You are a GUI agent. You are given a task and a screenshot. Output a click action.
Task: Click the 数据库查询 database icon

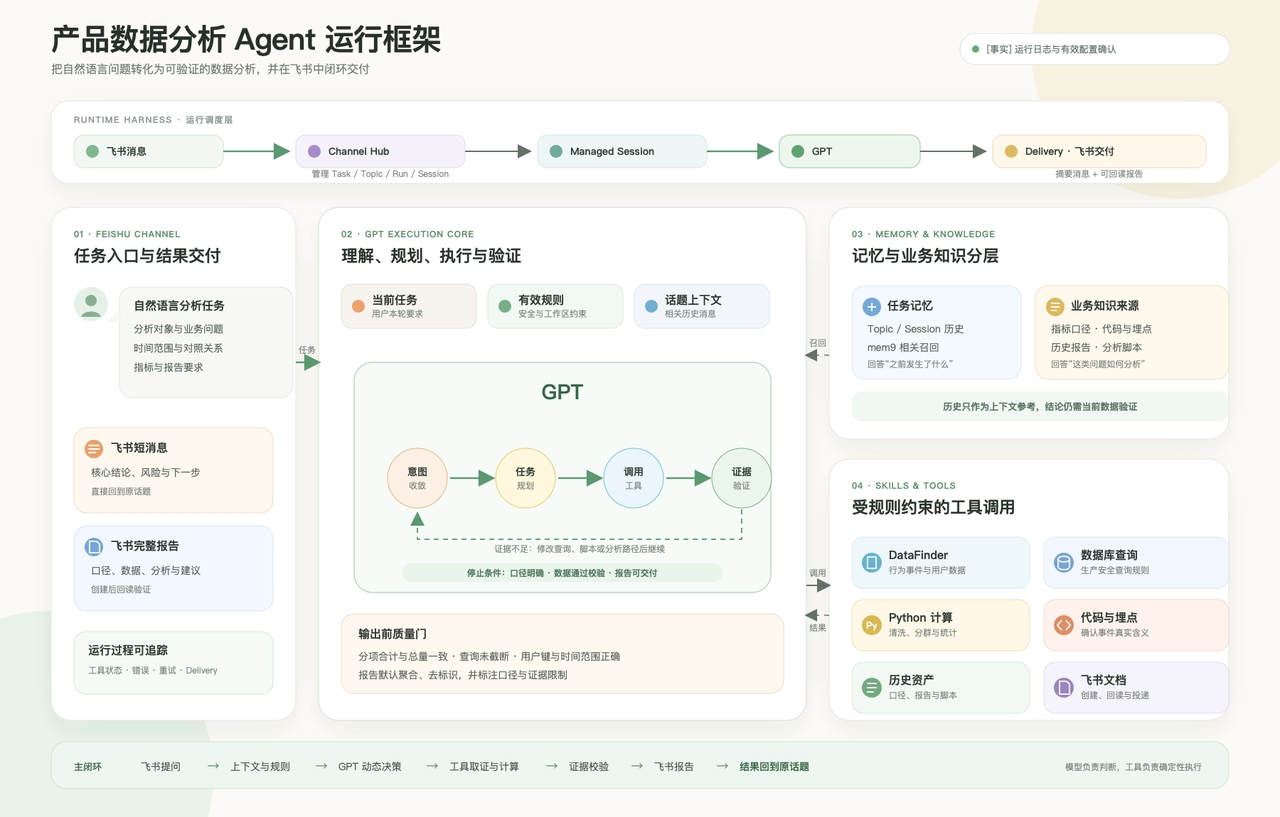1063,562
